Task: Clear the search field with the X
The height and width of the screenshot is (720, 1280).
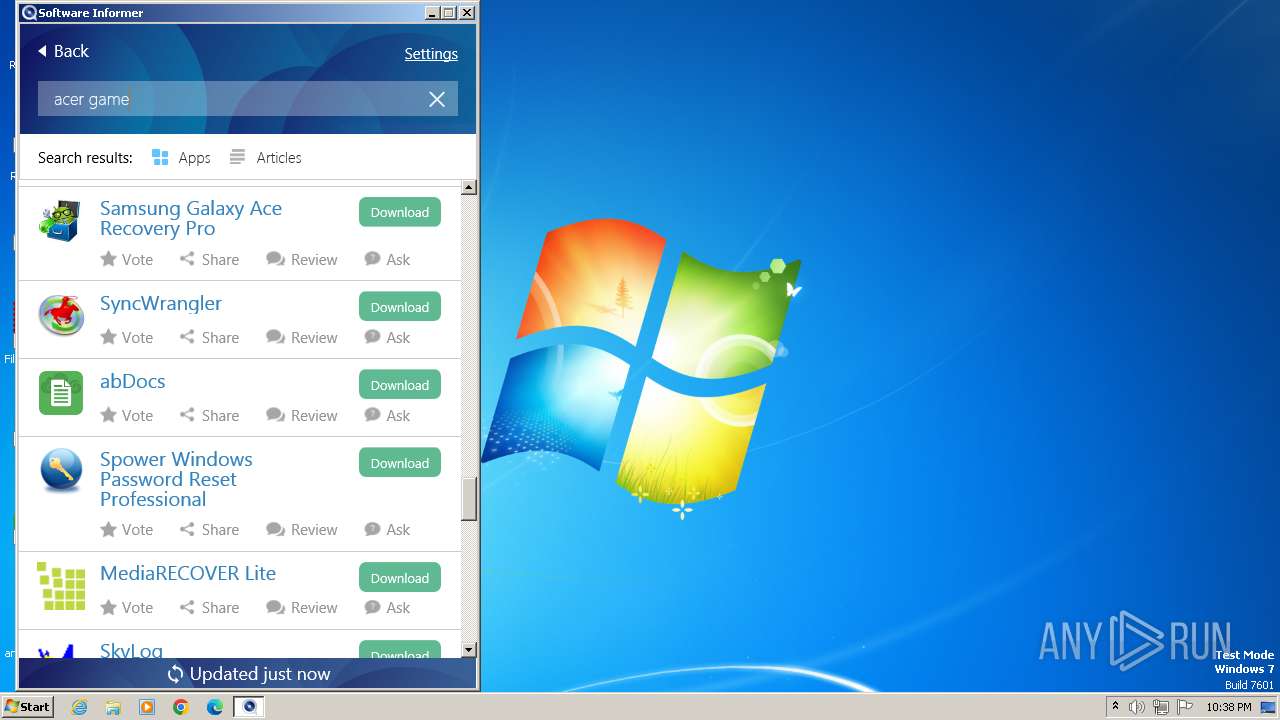Action: (x=437, y=99)
